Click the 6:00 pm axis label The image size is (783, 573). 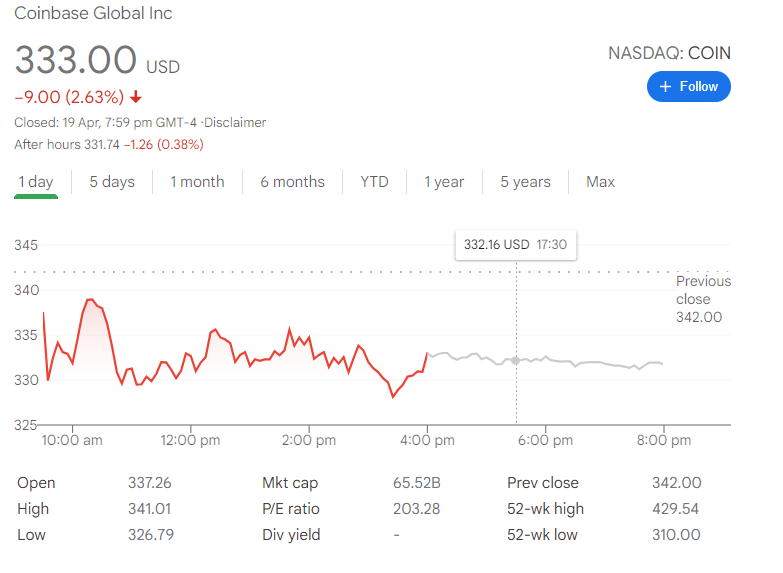(545, 440)
